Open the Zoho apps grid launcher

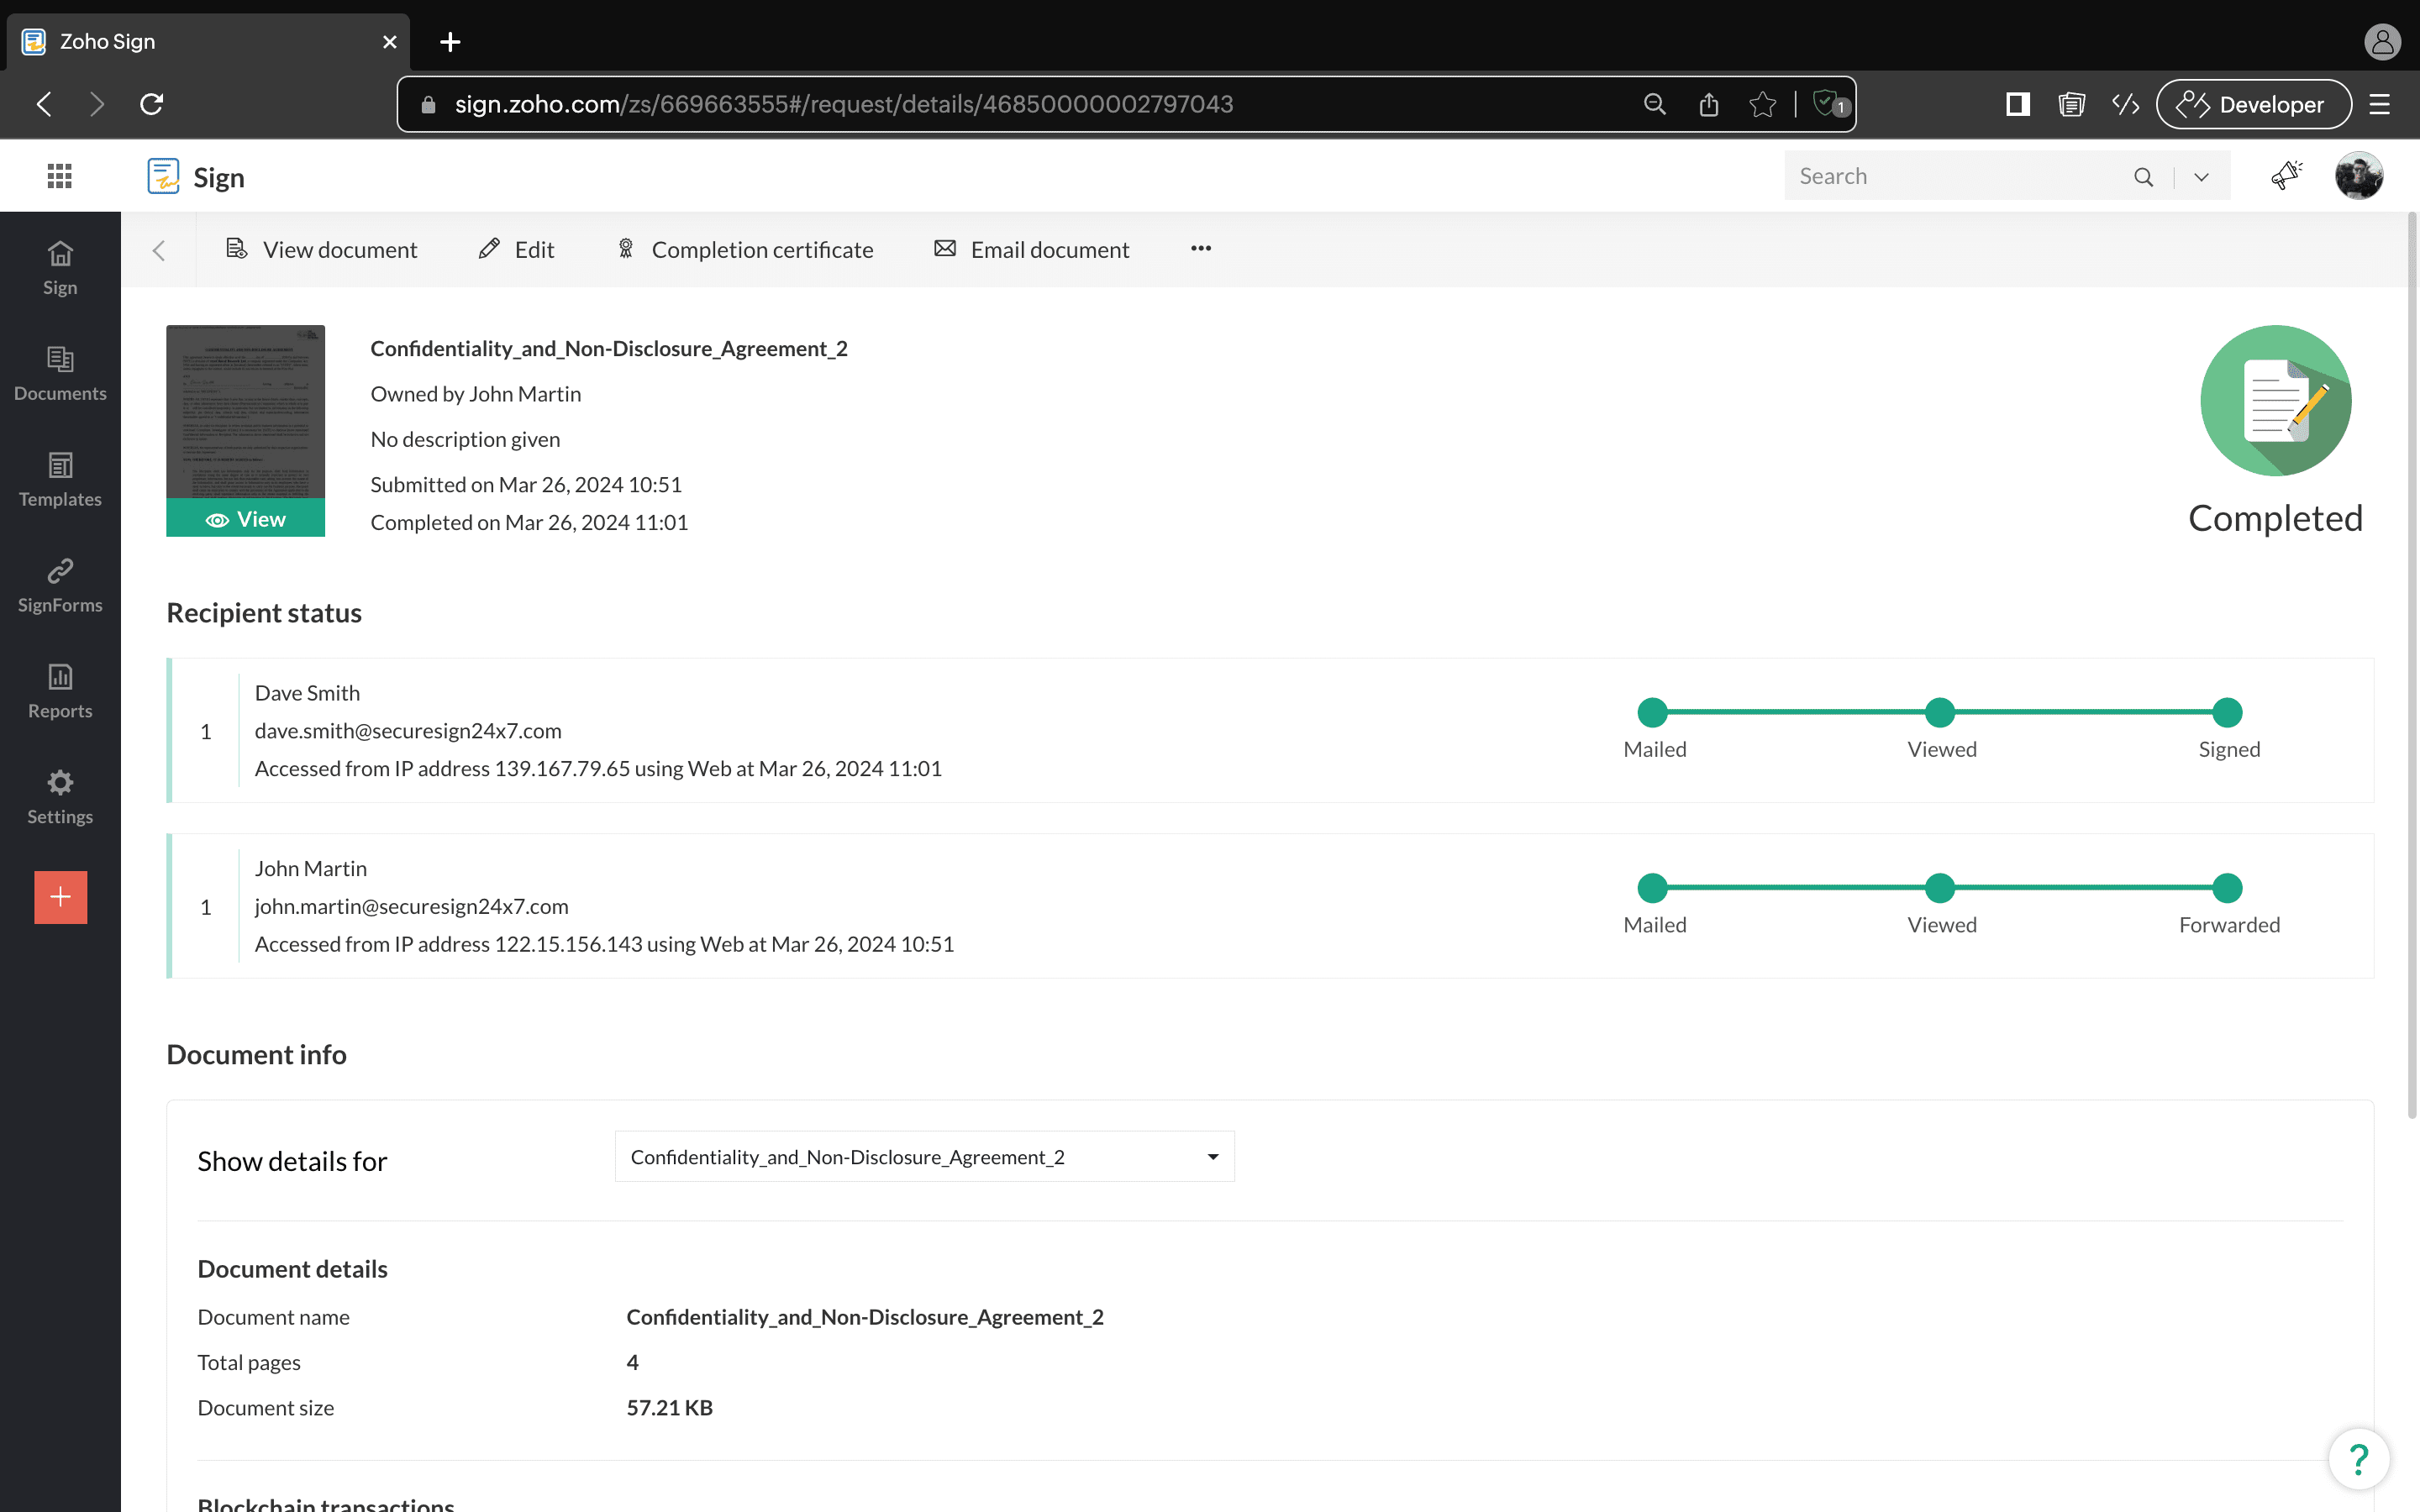(x=59, y=177)
